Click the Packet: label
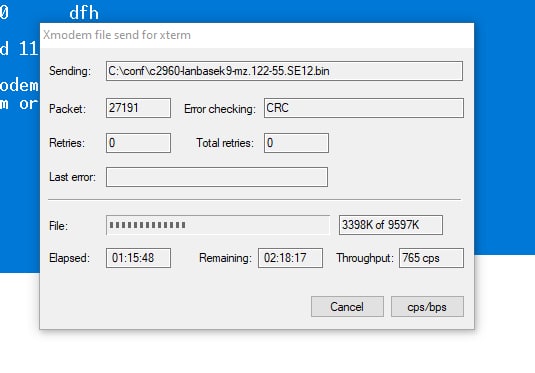535x373 pixels. pyautogui.click(x=67, y=109)
